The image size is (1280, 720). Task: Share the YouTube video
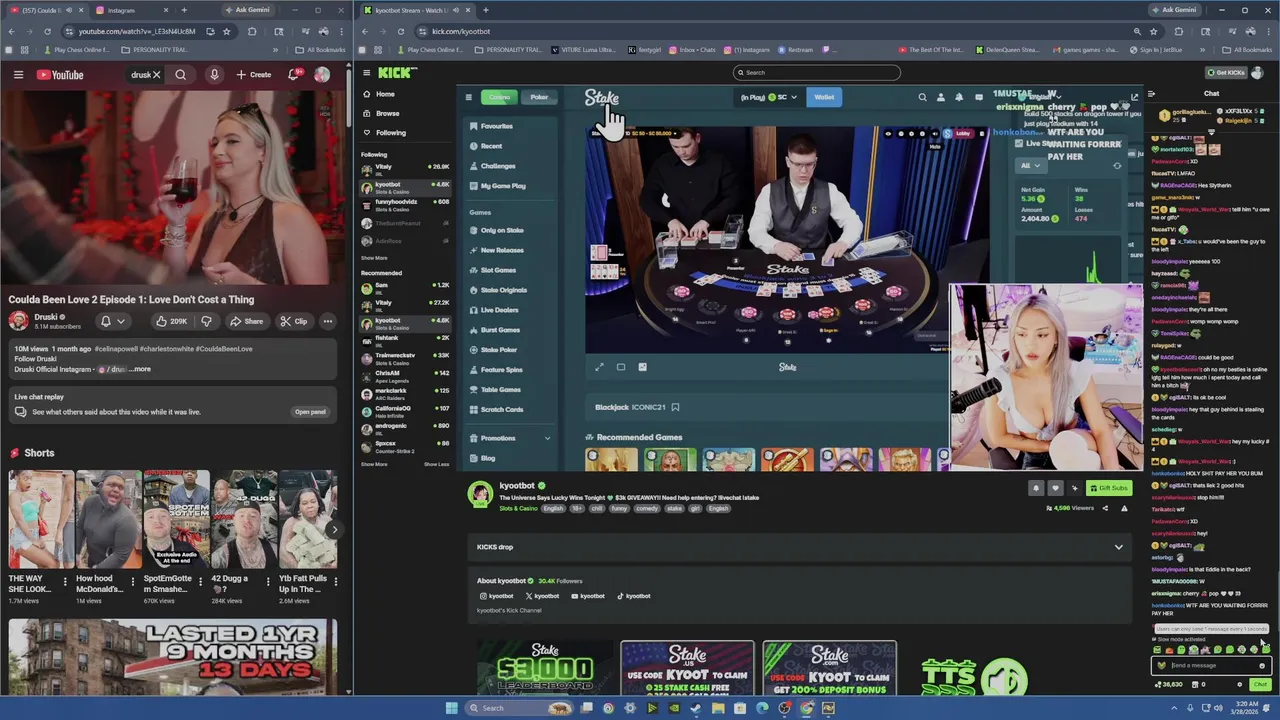tap(247, 321)
